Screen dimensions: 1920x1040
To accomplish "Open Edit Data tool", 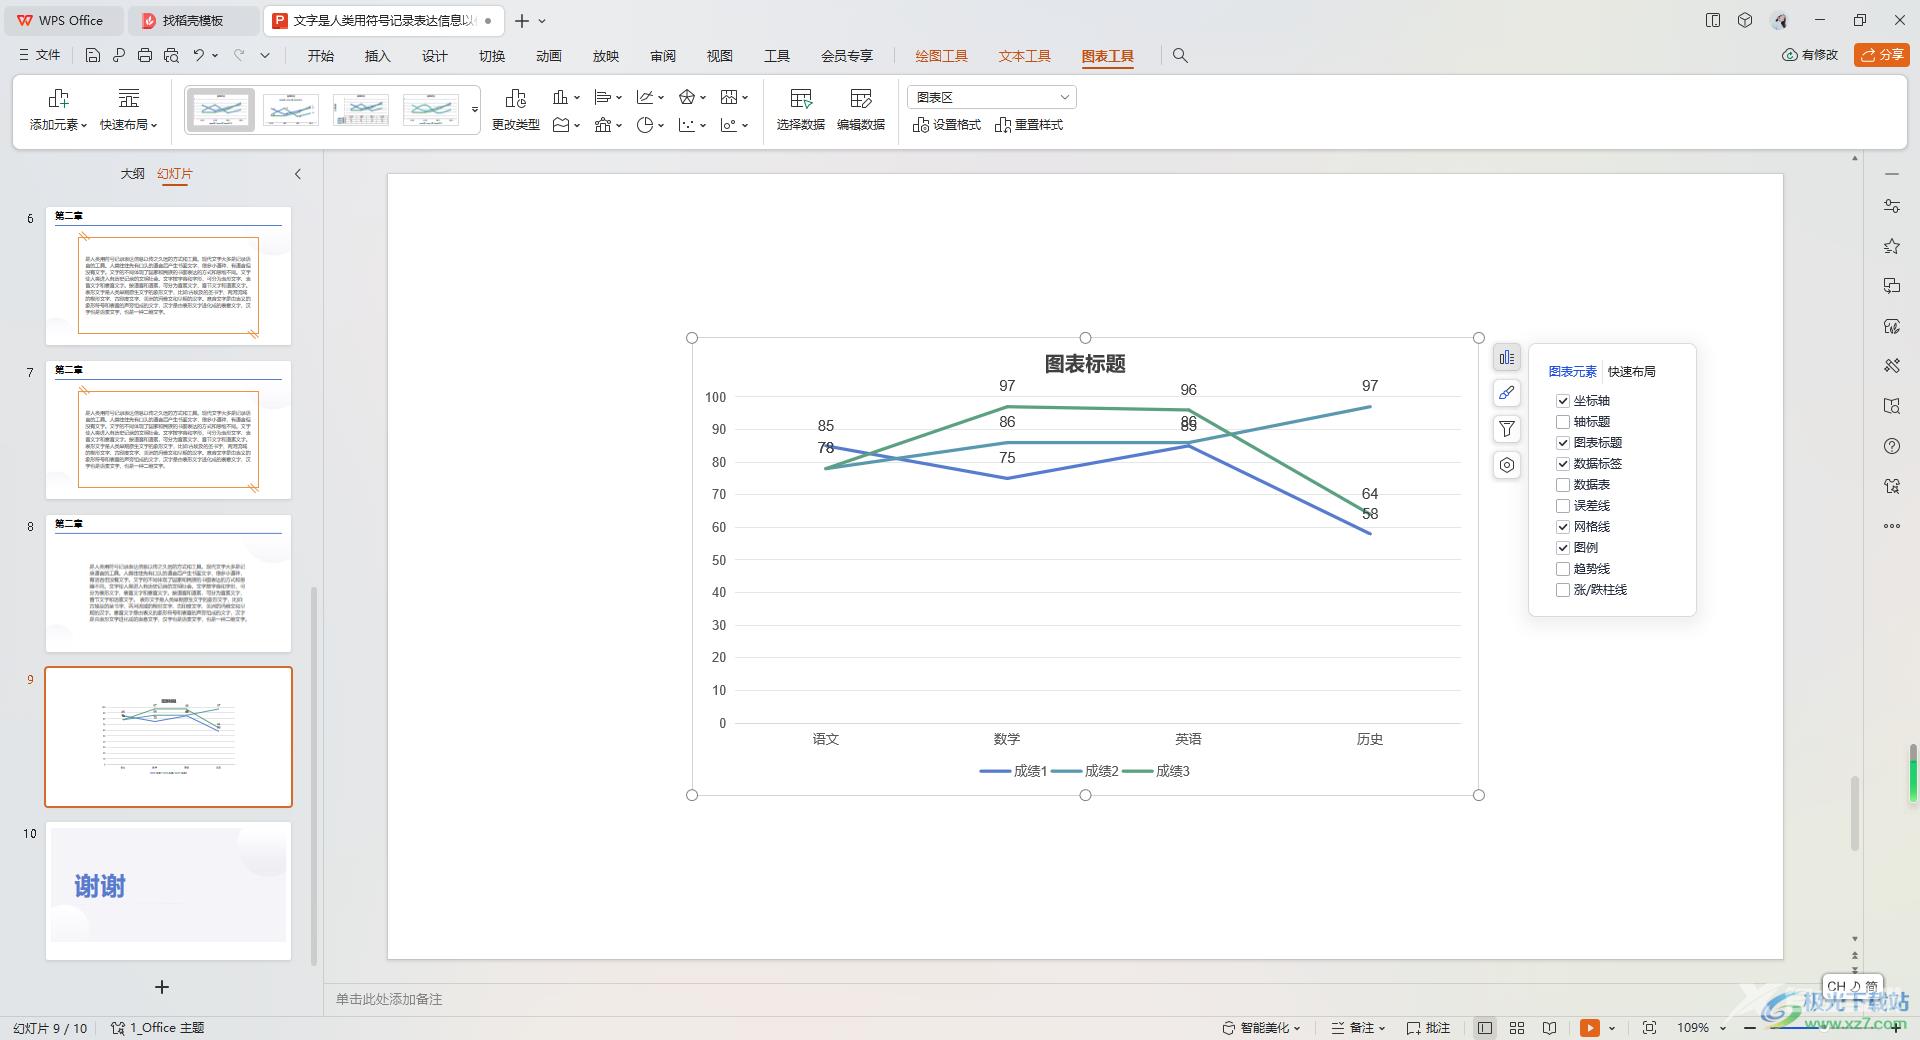I will [x=860, y=109].
